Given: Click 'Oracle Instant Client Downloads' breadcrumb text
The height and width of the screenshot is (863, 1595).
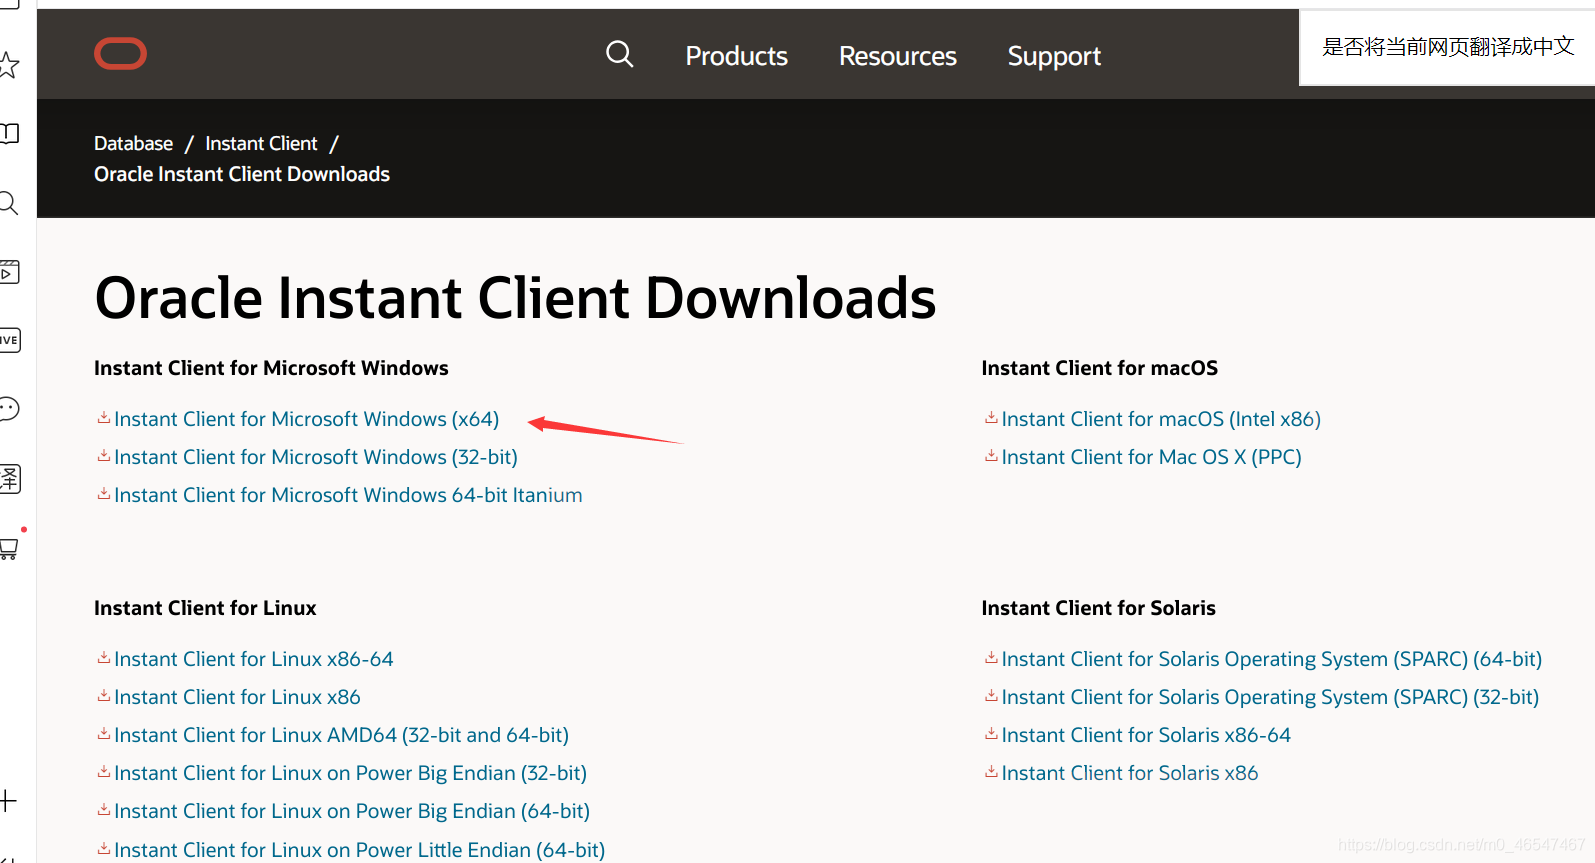Looking at the screenshot, I should click(x=242, y=174).
